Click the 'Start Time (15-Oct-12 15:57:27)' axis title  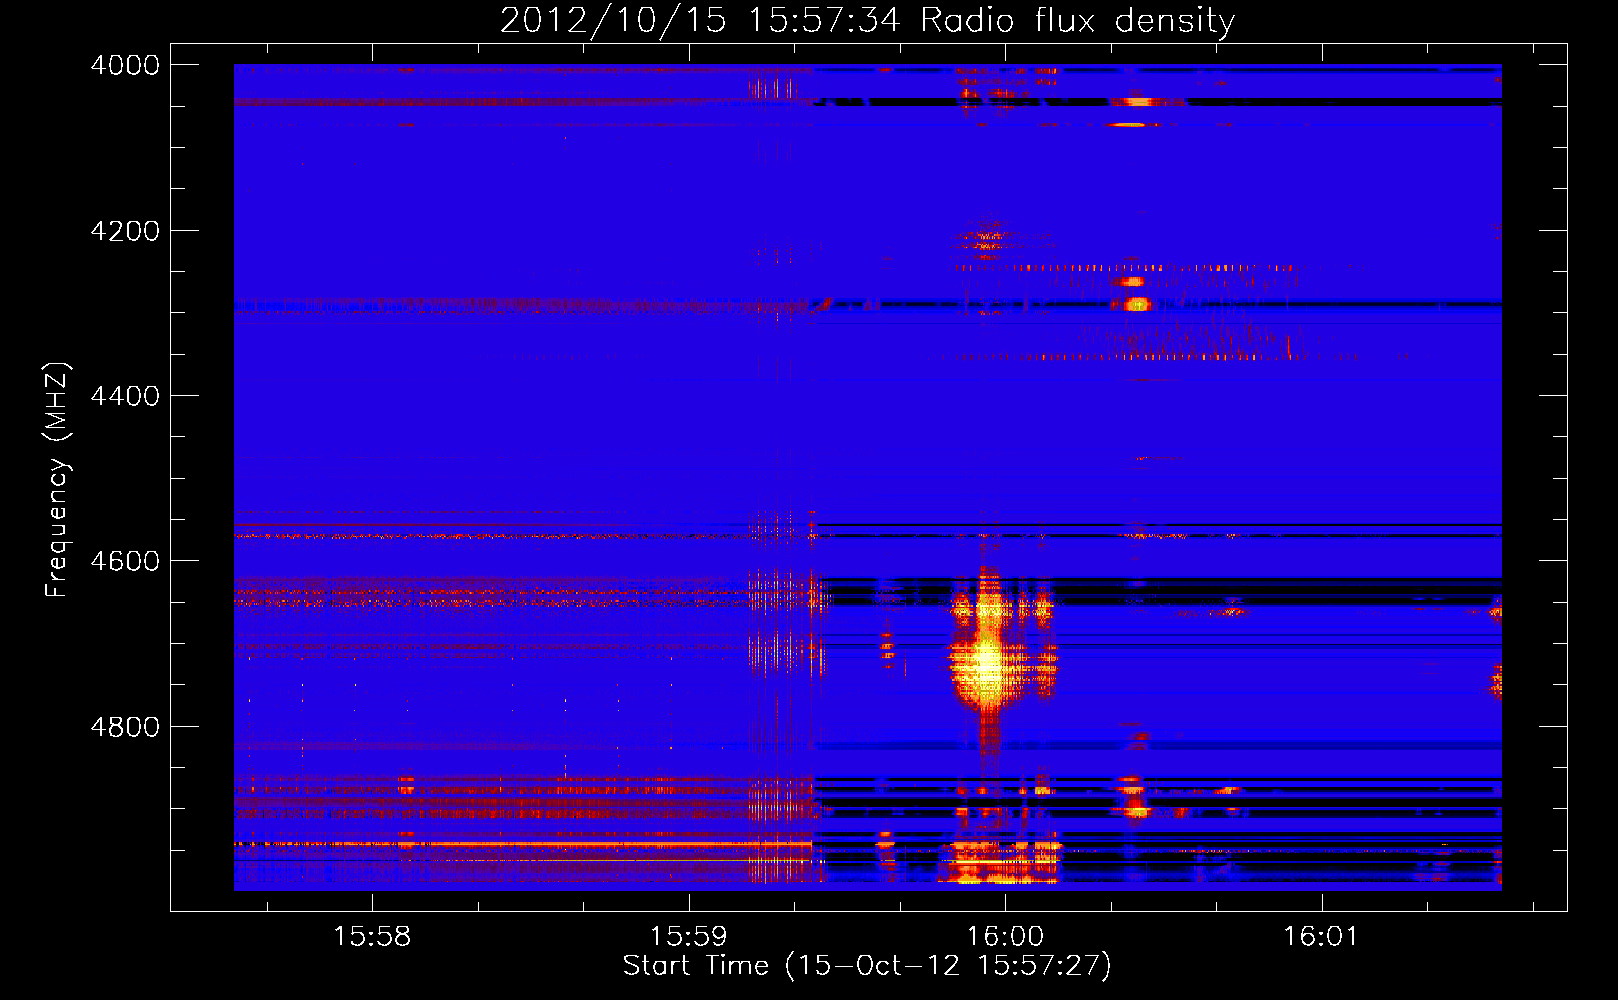pyautogui.click(x=867, y=966)
